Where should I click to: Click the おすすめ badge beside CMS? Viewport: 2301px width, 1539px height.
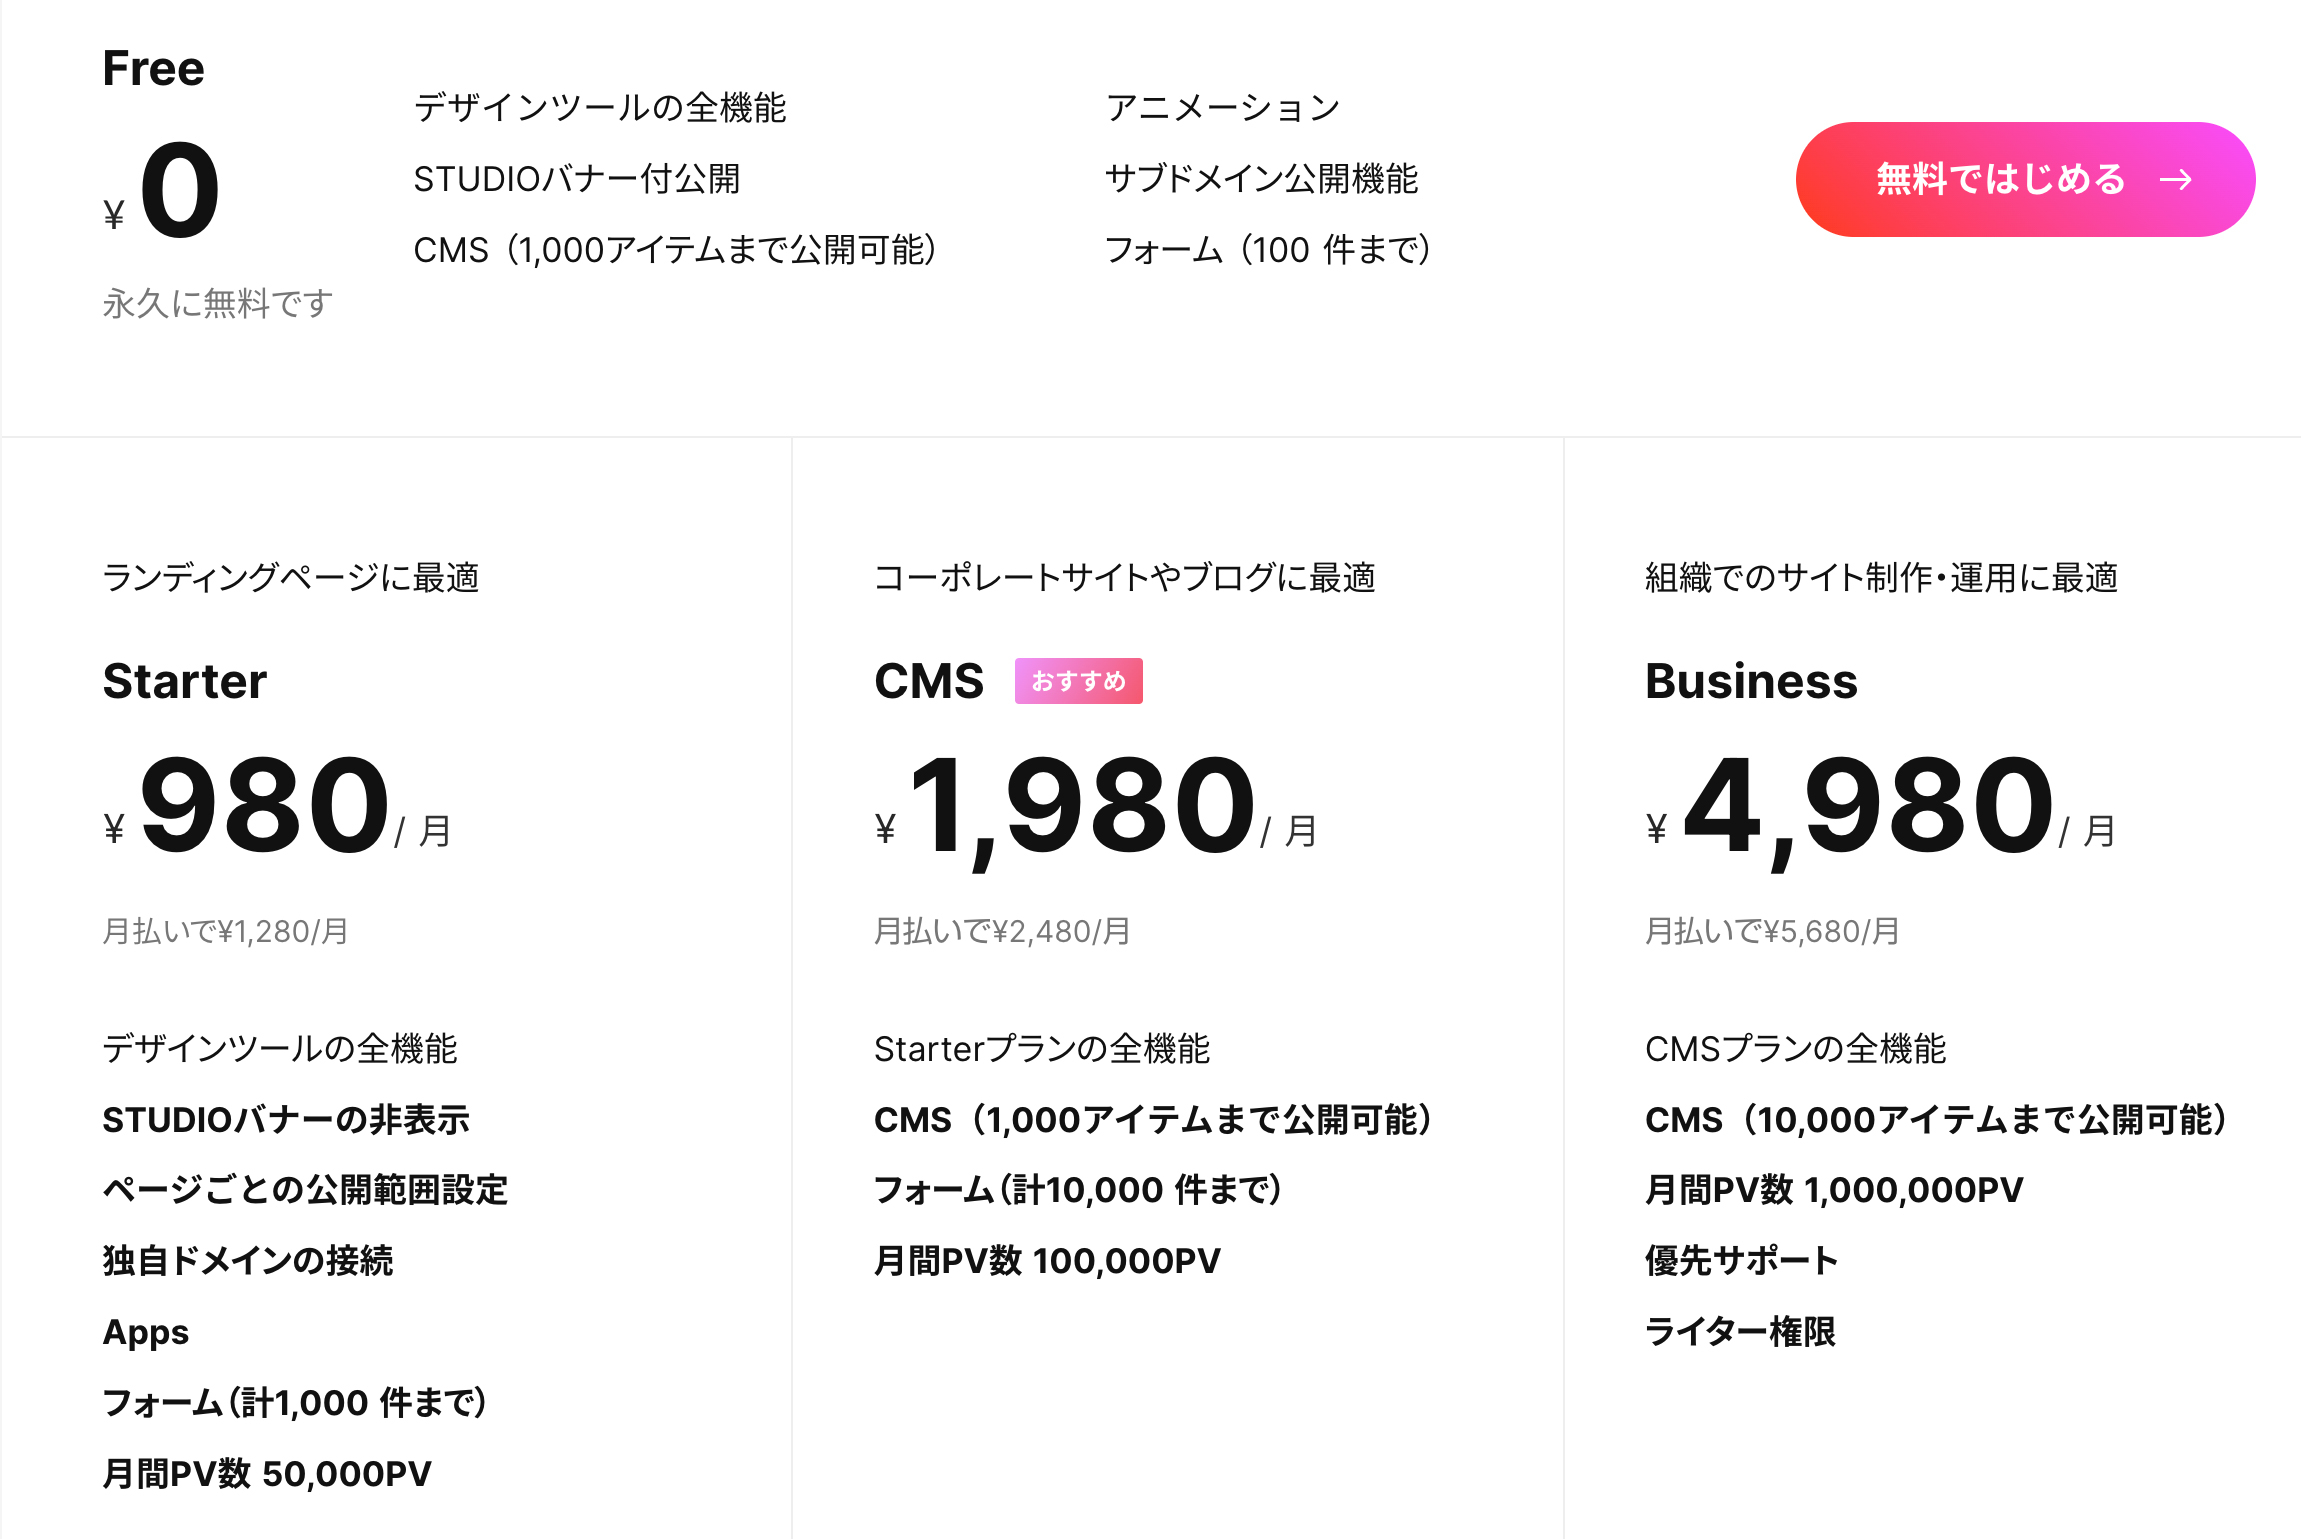coord(1078,681)
